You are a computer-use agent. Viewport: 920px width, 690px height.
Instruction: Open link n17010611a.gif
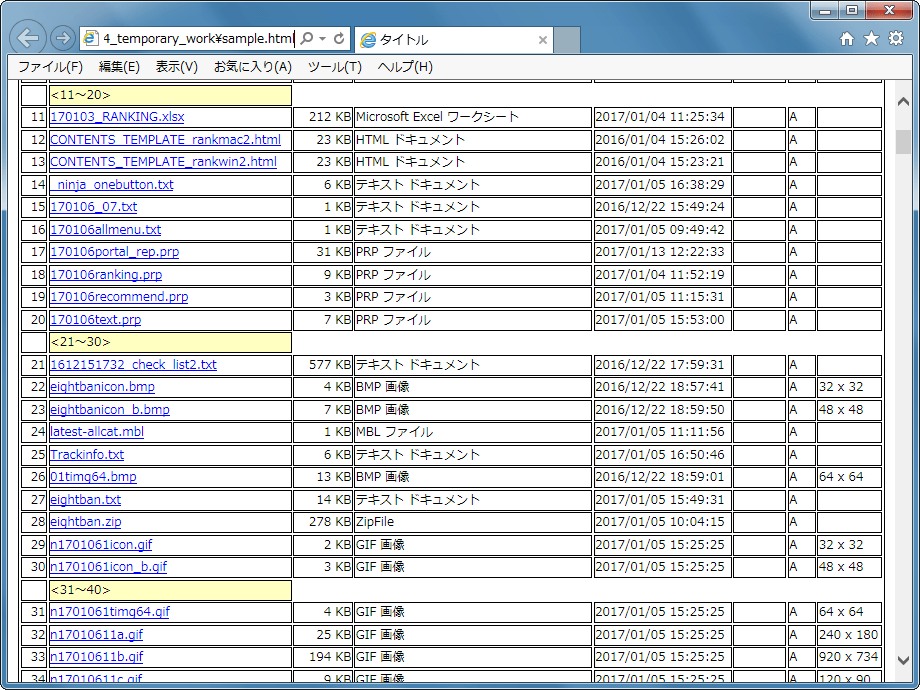click(97, 634)
